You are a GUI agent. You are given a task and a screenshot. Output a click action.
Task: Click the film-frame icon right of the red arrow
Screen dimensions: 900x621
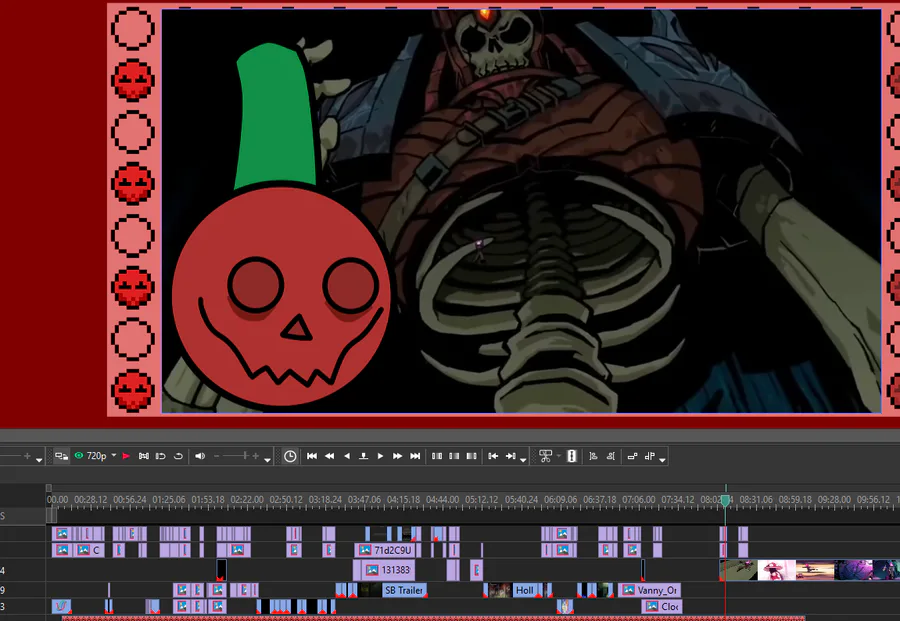tap(143, 456)
